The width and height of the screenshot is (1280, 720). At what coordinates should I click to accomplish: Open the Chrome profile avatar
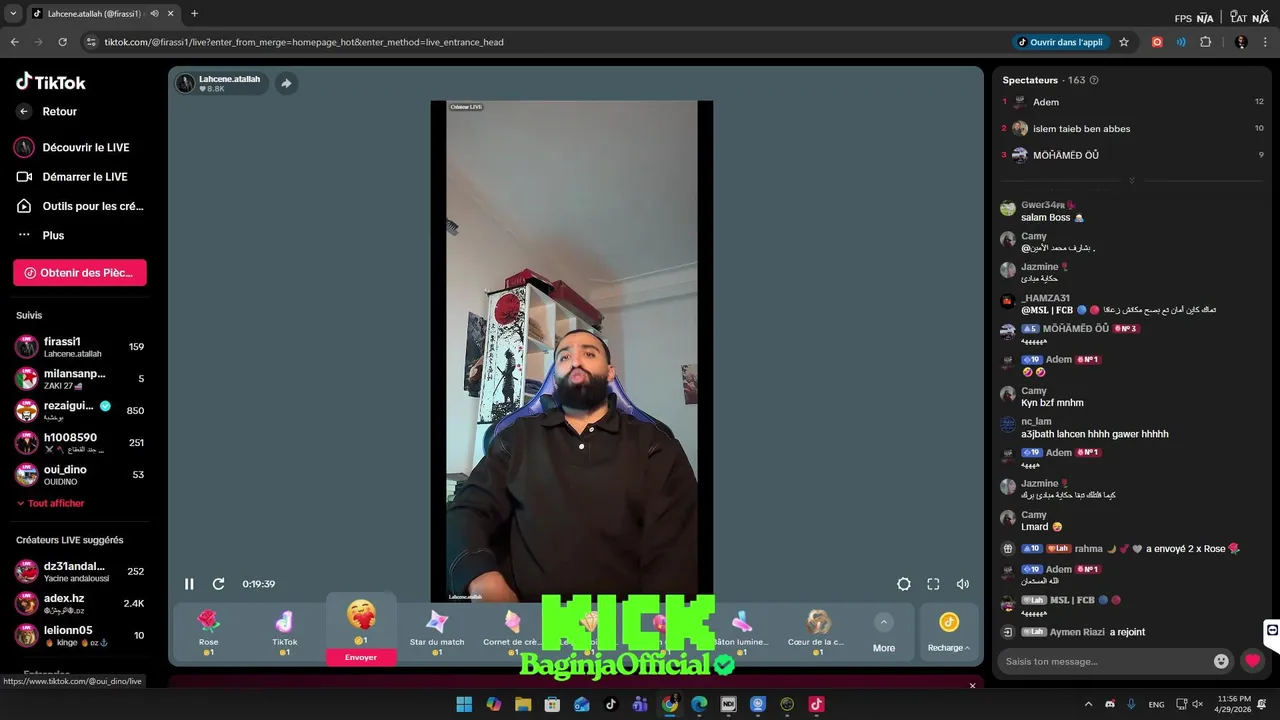(1241, 42)
